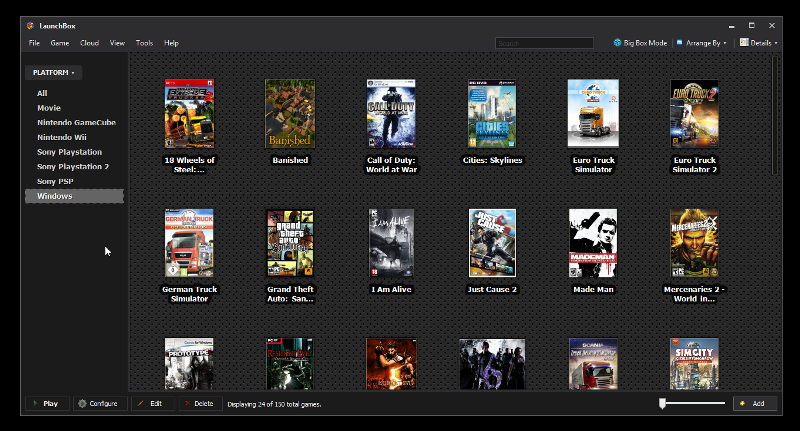The height and width of the screenshot is (431, 800).
Task: Click the Made Man title label
Action: [x=593, y=289]
